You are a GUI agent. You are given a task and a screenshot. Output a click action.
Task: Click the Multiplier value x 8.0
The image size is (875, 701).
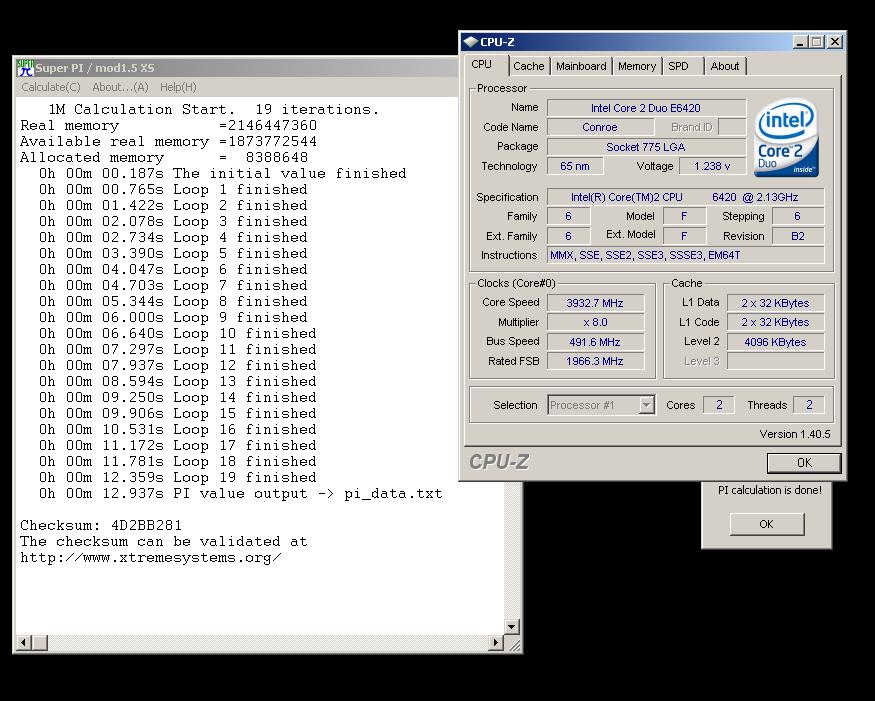595,322
